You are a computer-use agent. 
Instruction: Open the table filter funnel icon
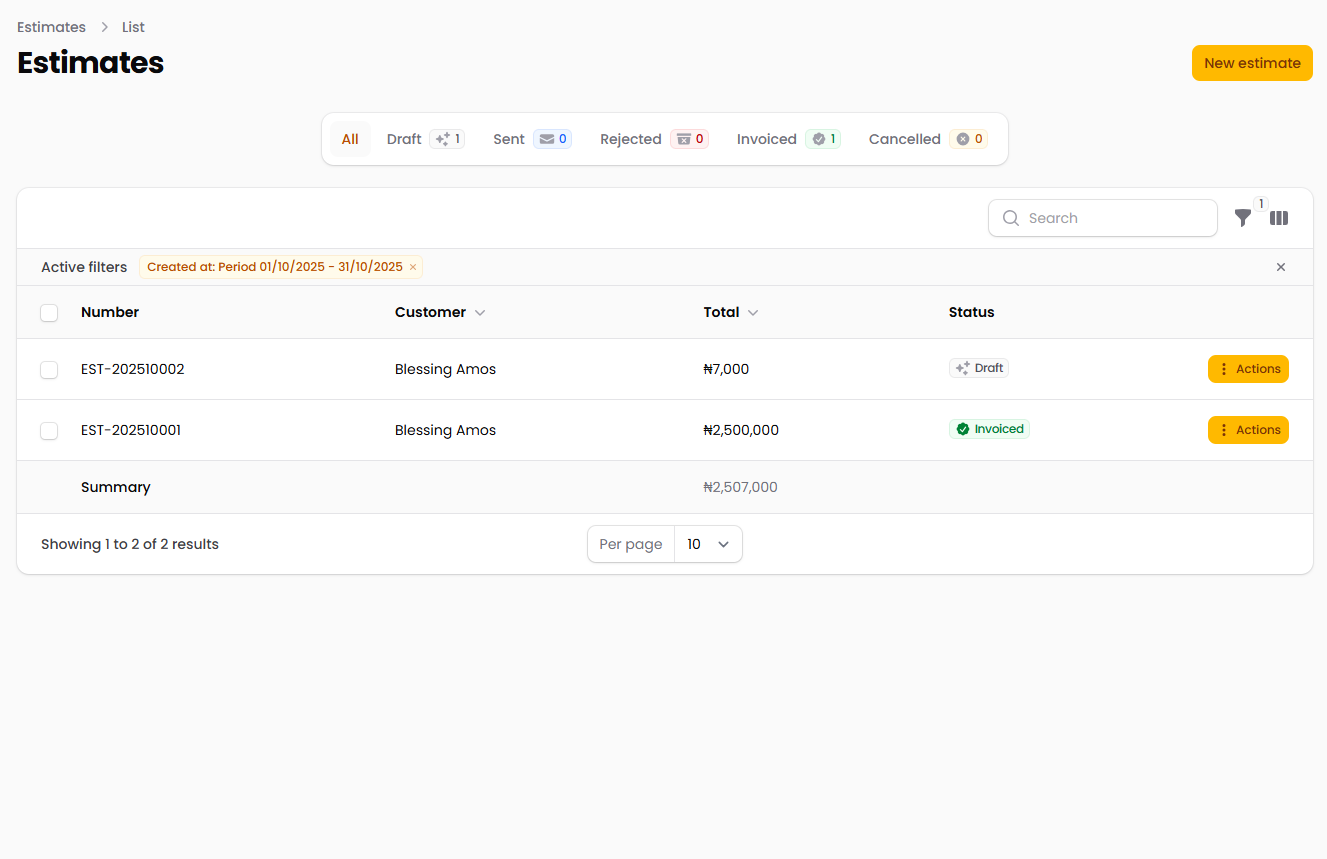(1242, 218)
